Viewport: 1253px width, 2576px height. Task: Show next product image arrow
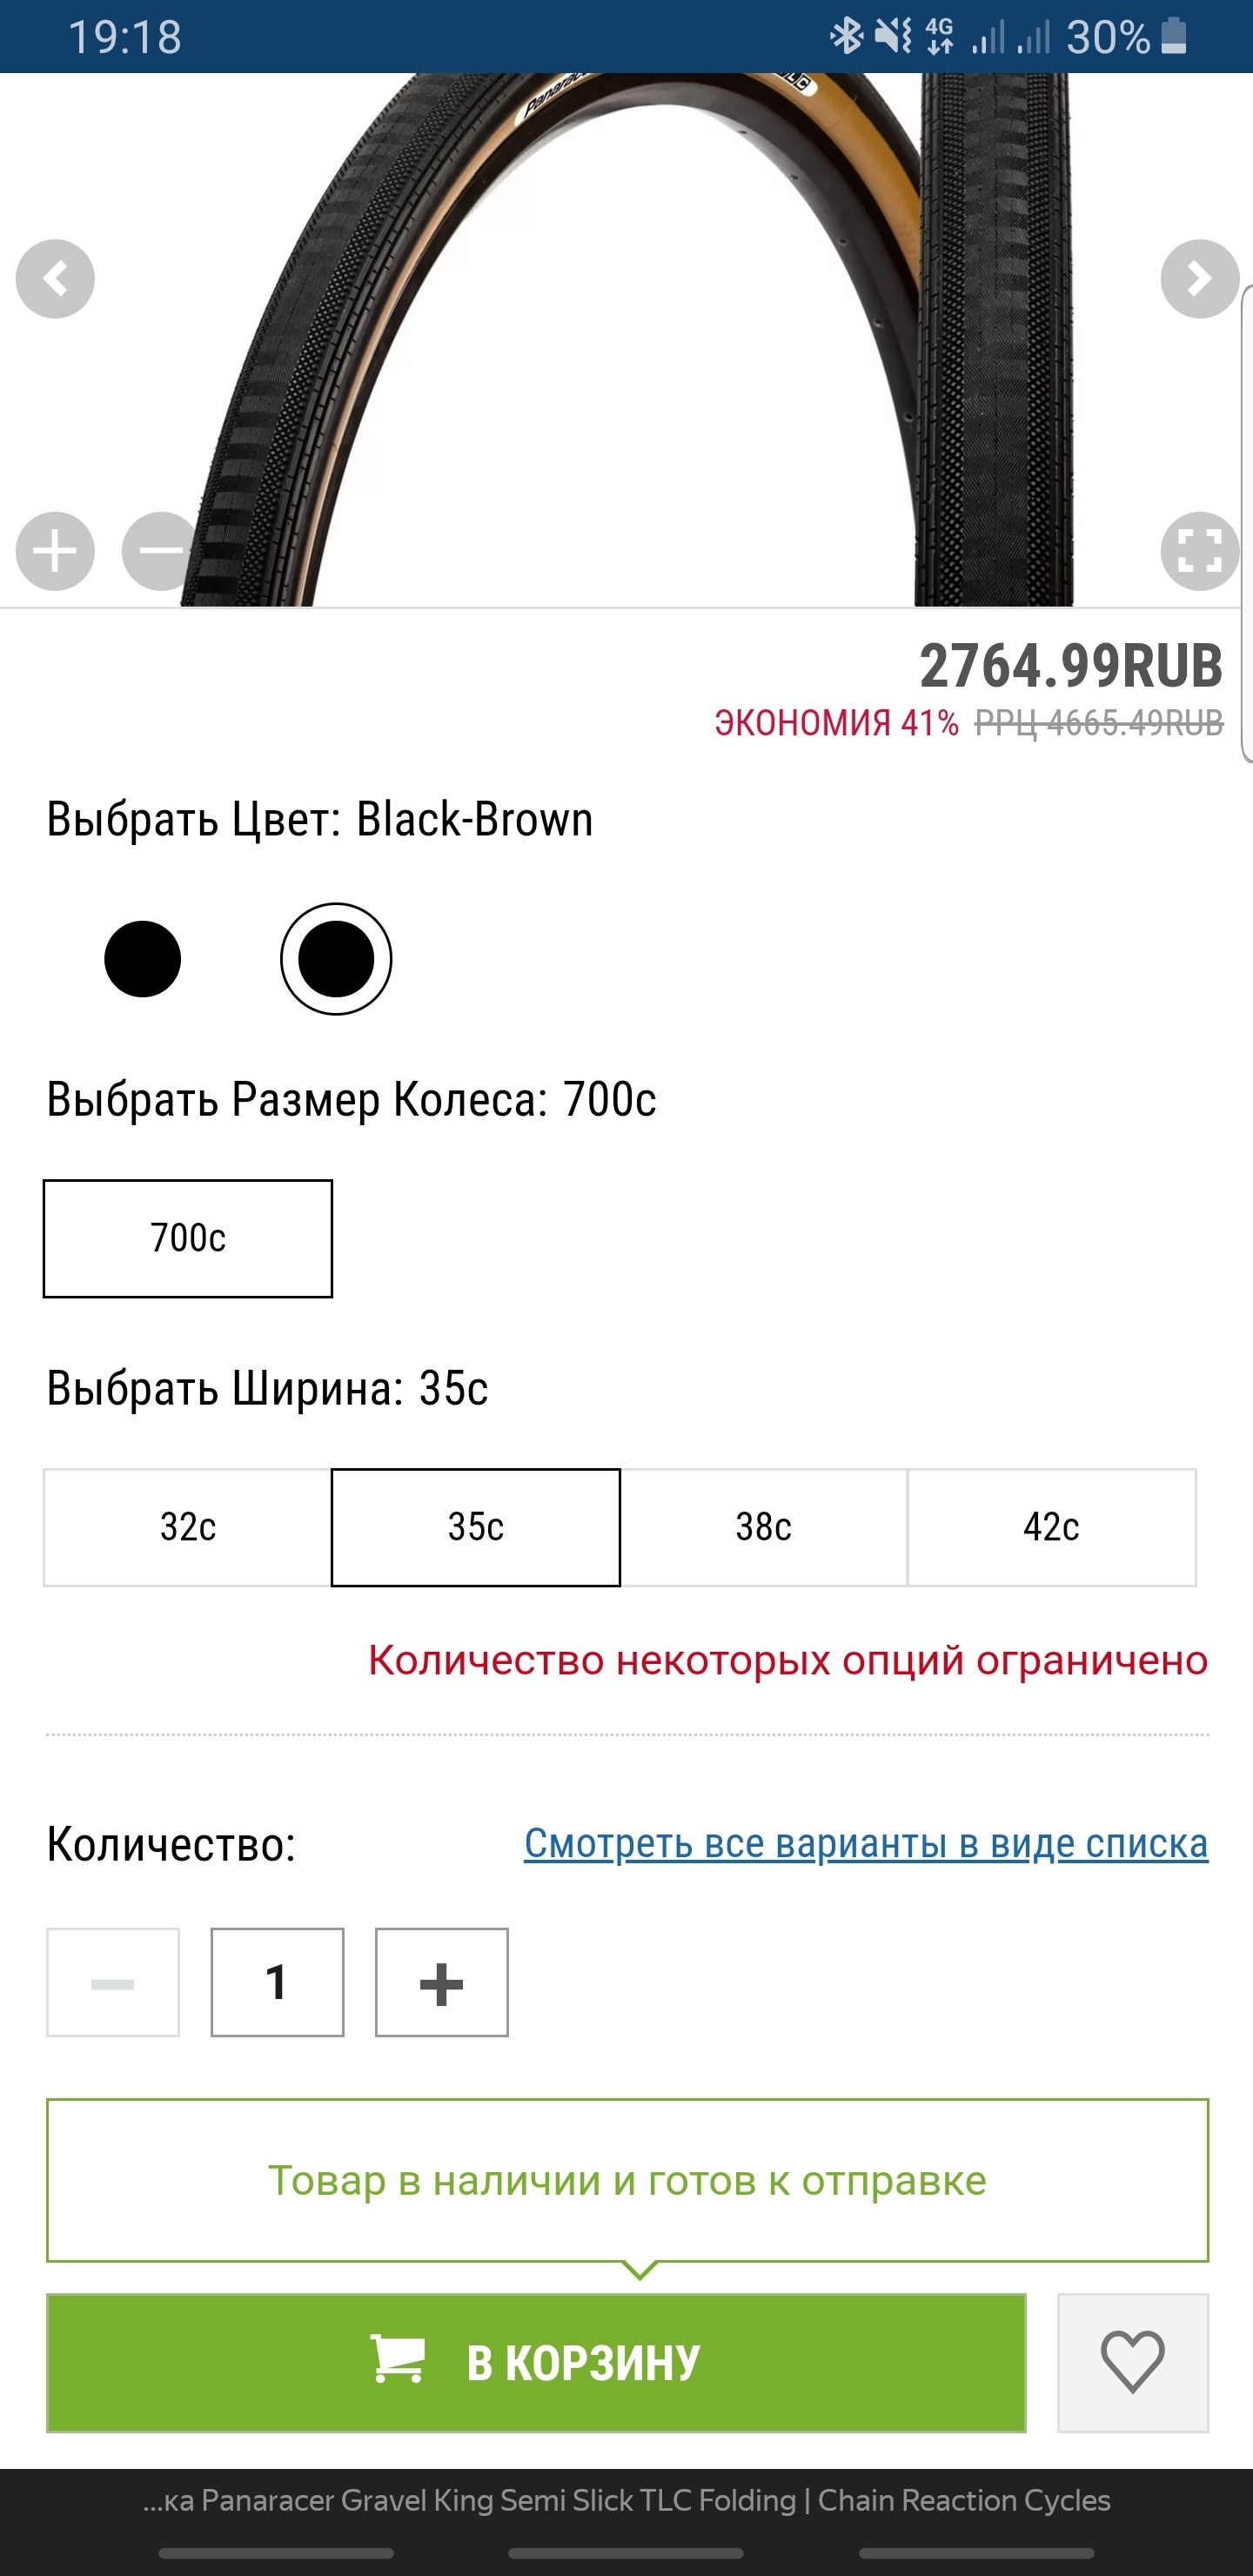pos(1199,279)
